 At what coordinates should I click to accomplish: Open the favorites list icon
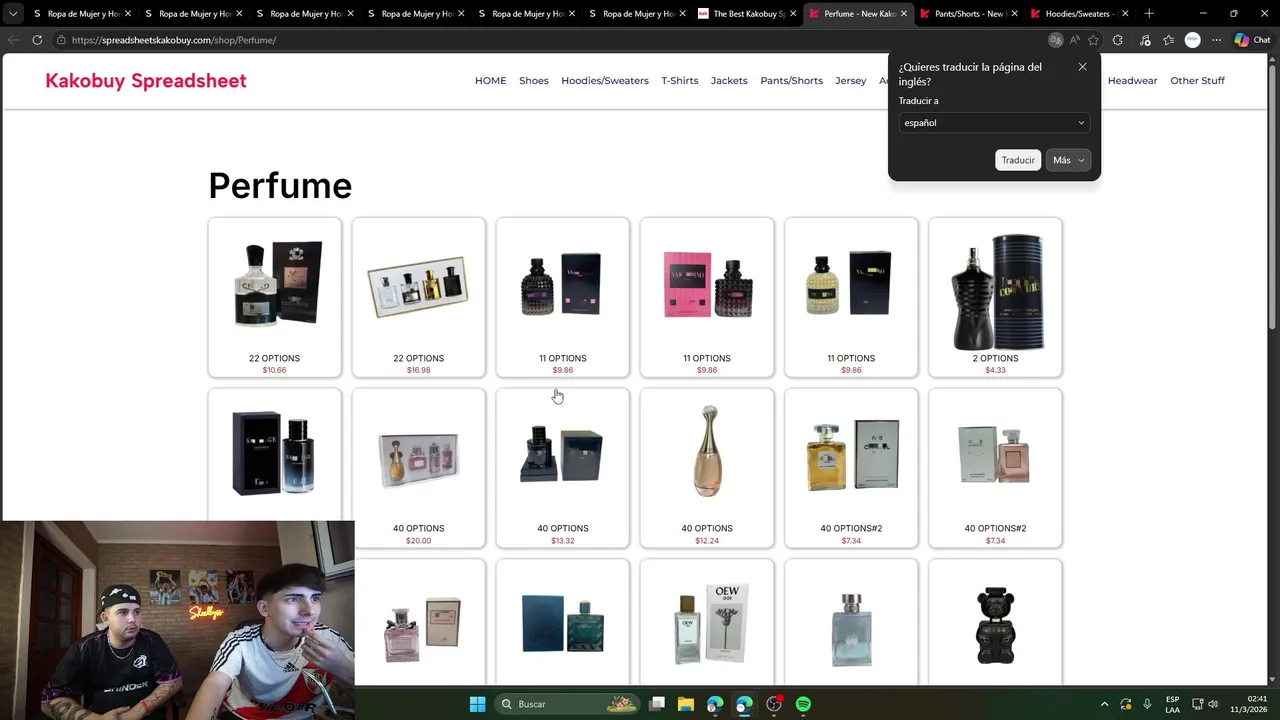click(1168, 40)
